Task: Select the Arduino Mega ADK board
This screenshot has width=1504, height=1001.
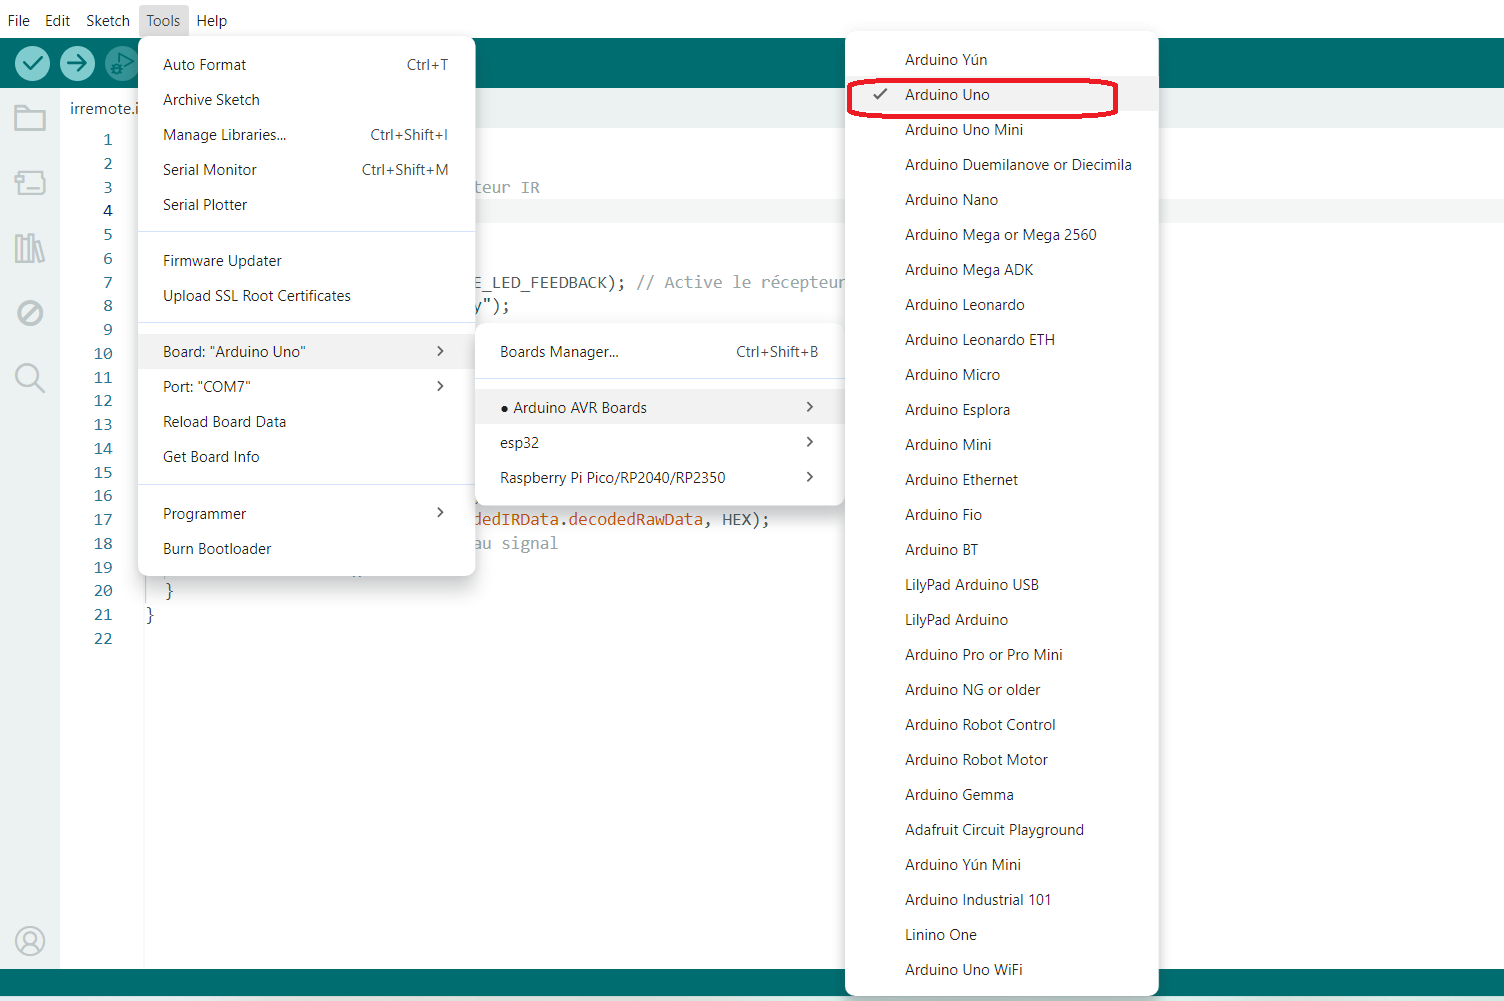Action: 1002,270
